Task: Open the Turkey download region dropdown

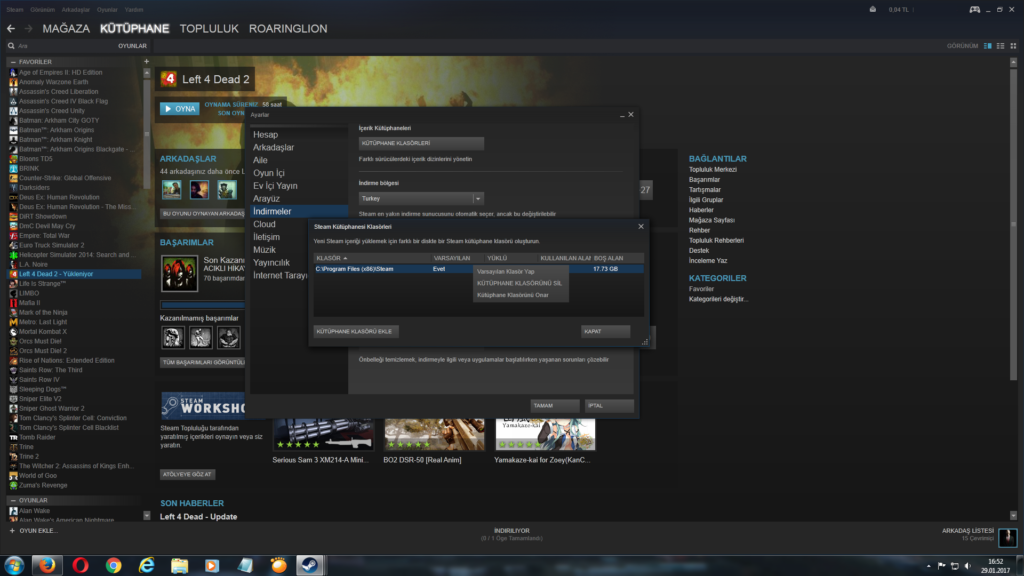Action: (421, 199)
